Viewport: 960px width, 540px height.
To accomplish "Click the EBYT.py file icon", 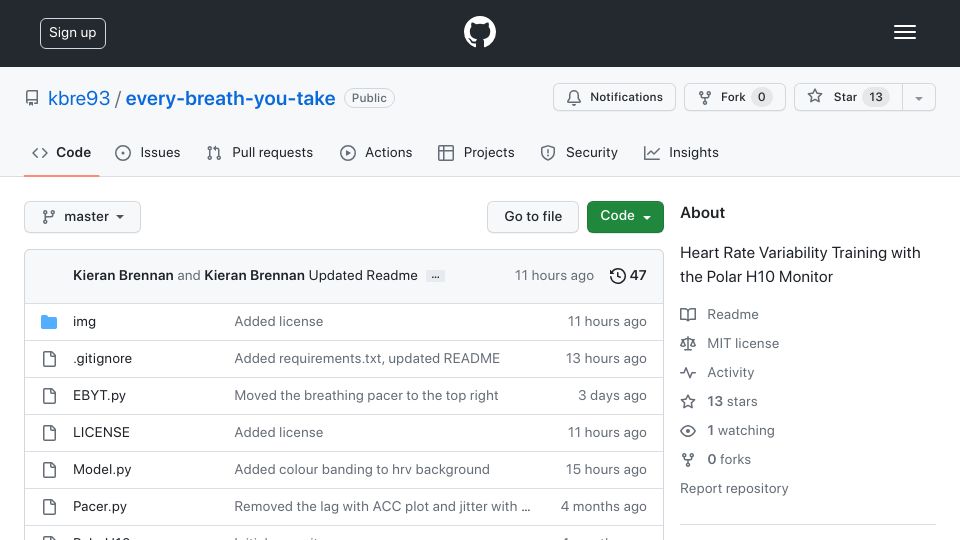I will 49,396.
